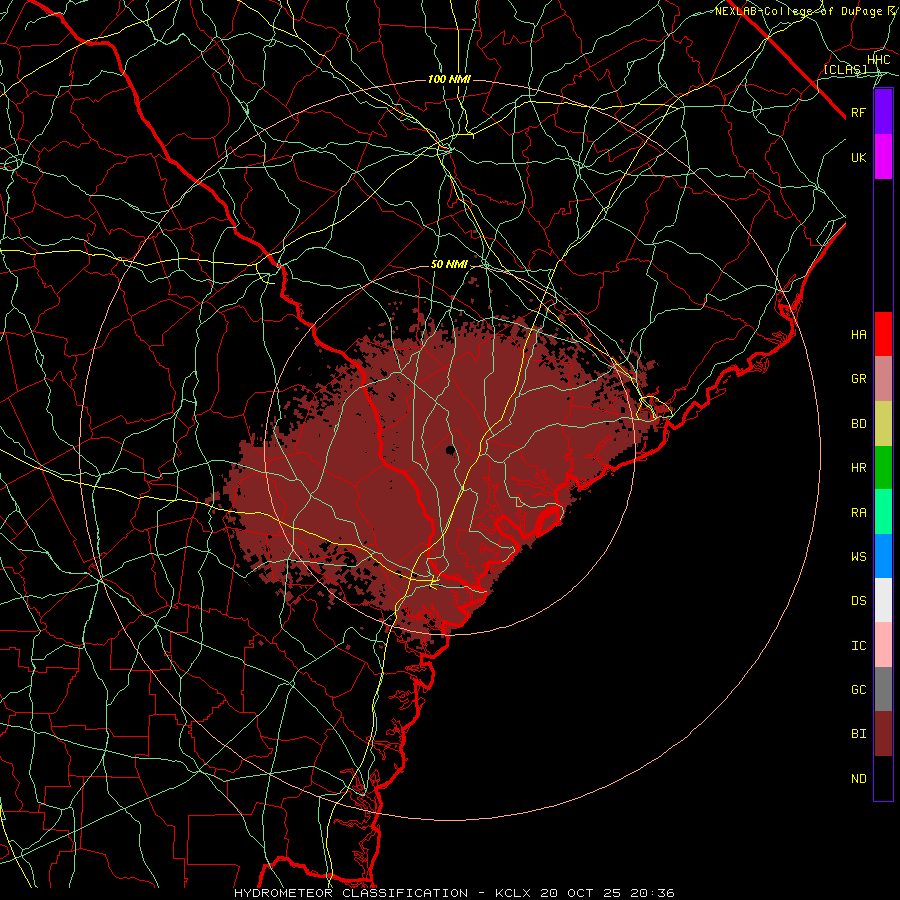900x900 pixels.
Task: Click the IC legend label
Action: (859, 646)
